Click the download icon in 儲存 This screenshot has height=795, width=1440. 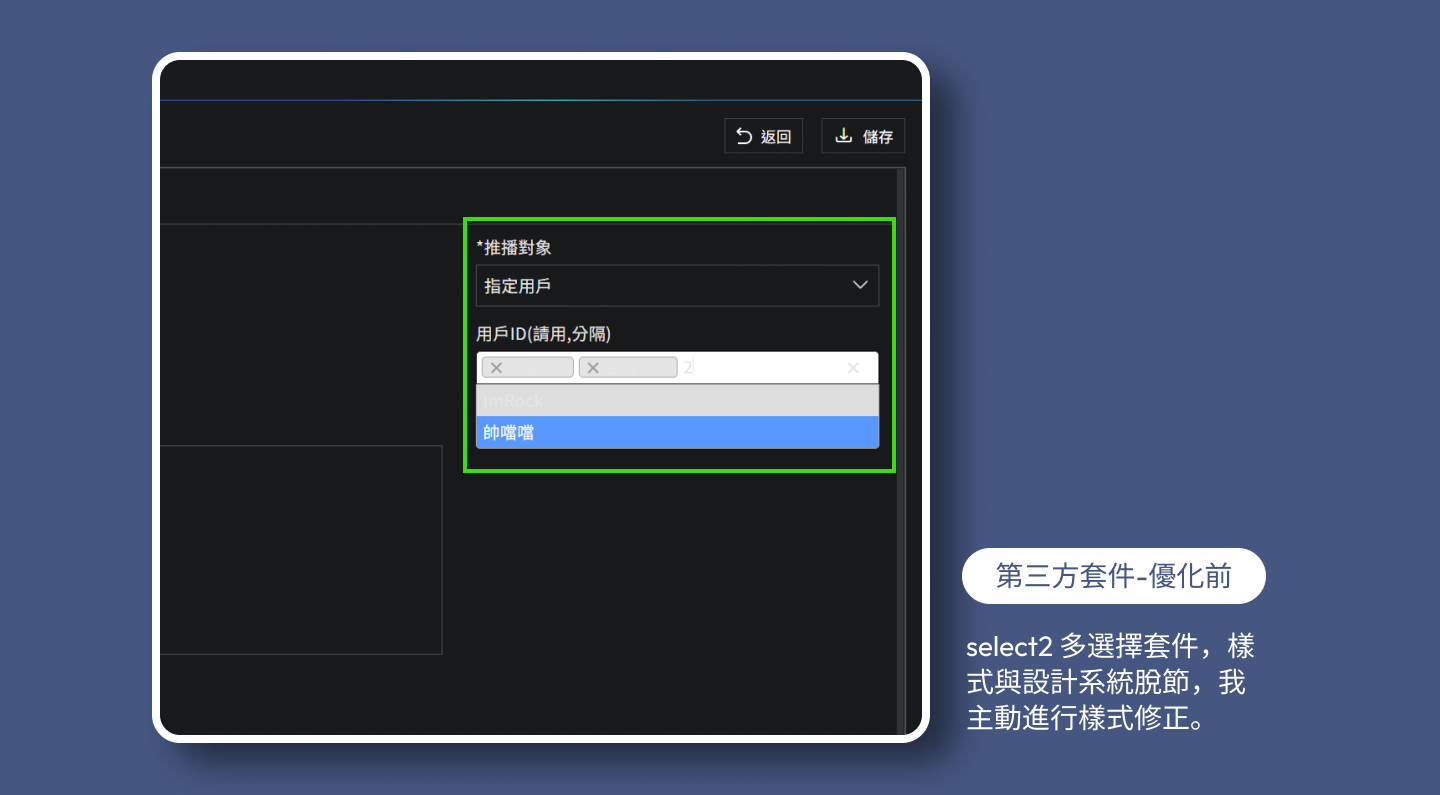pyautogui.click(x=844, y=136)
